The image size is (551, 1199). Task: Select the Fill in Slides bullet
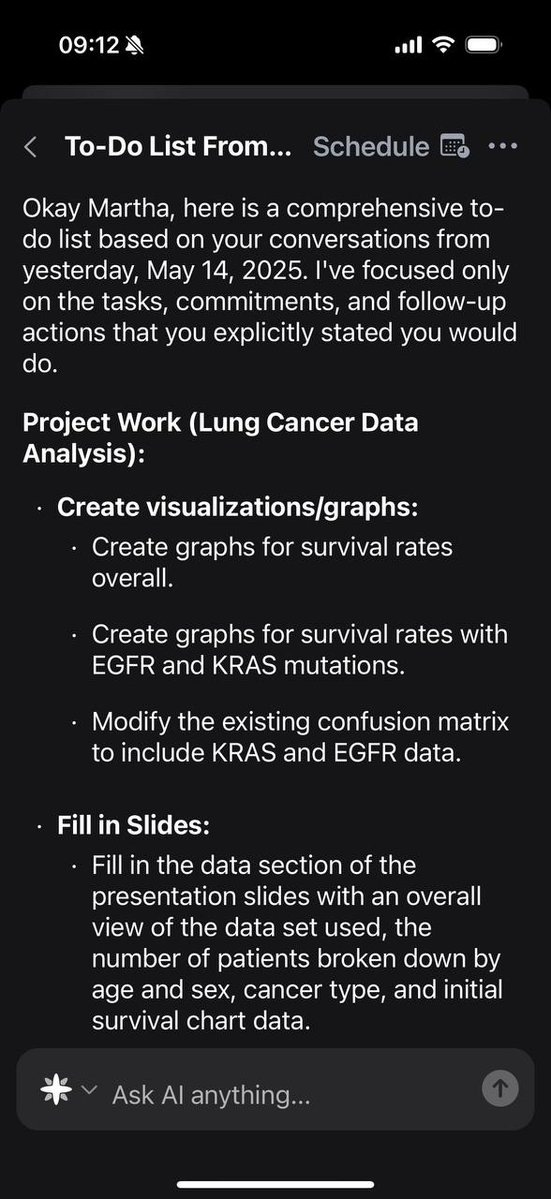tap(133, 826)
